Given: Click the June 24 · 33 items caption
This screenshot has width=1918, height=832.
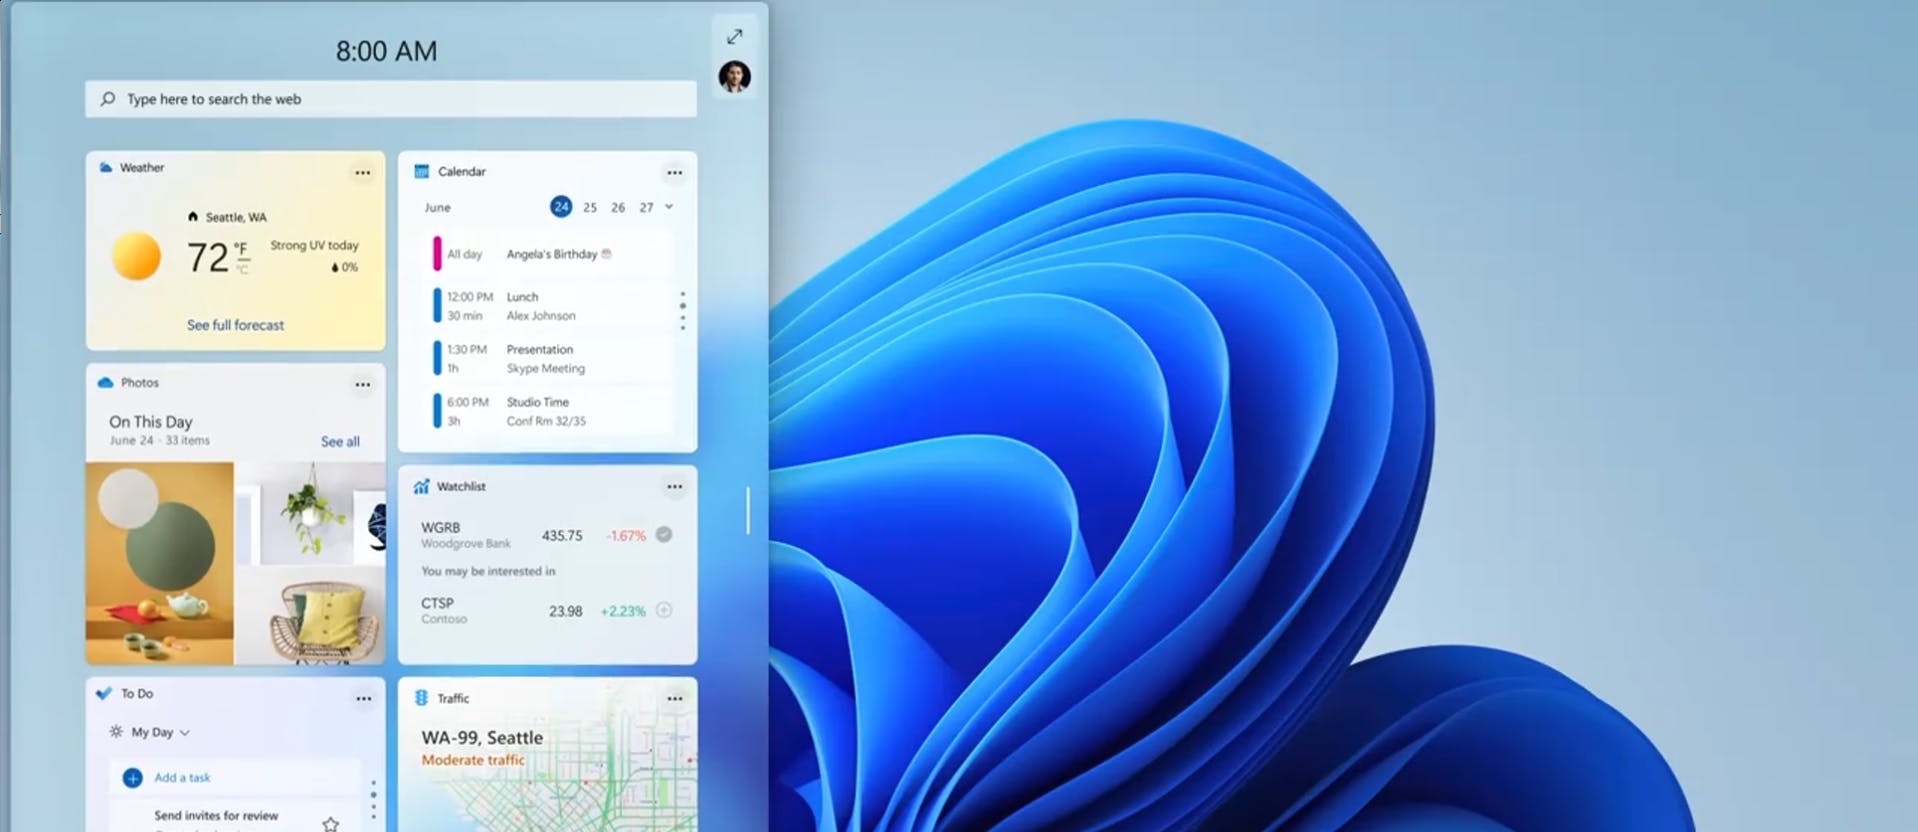Looking at the screenshot, I should point(160,441).
